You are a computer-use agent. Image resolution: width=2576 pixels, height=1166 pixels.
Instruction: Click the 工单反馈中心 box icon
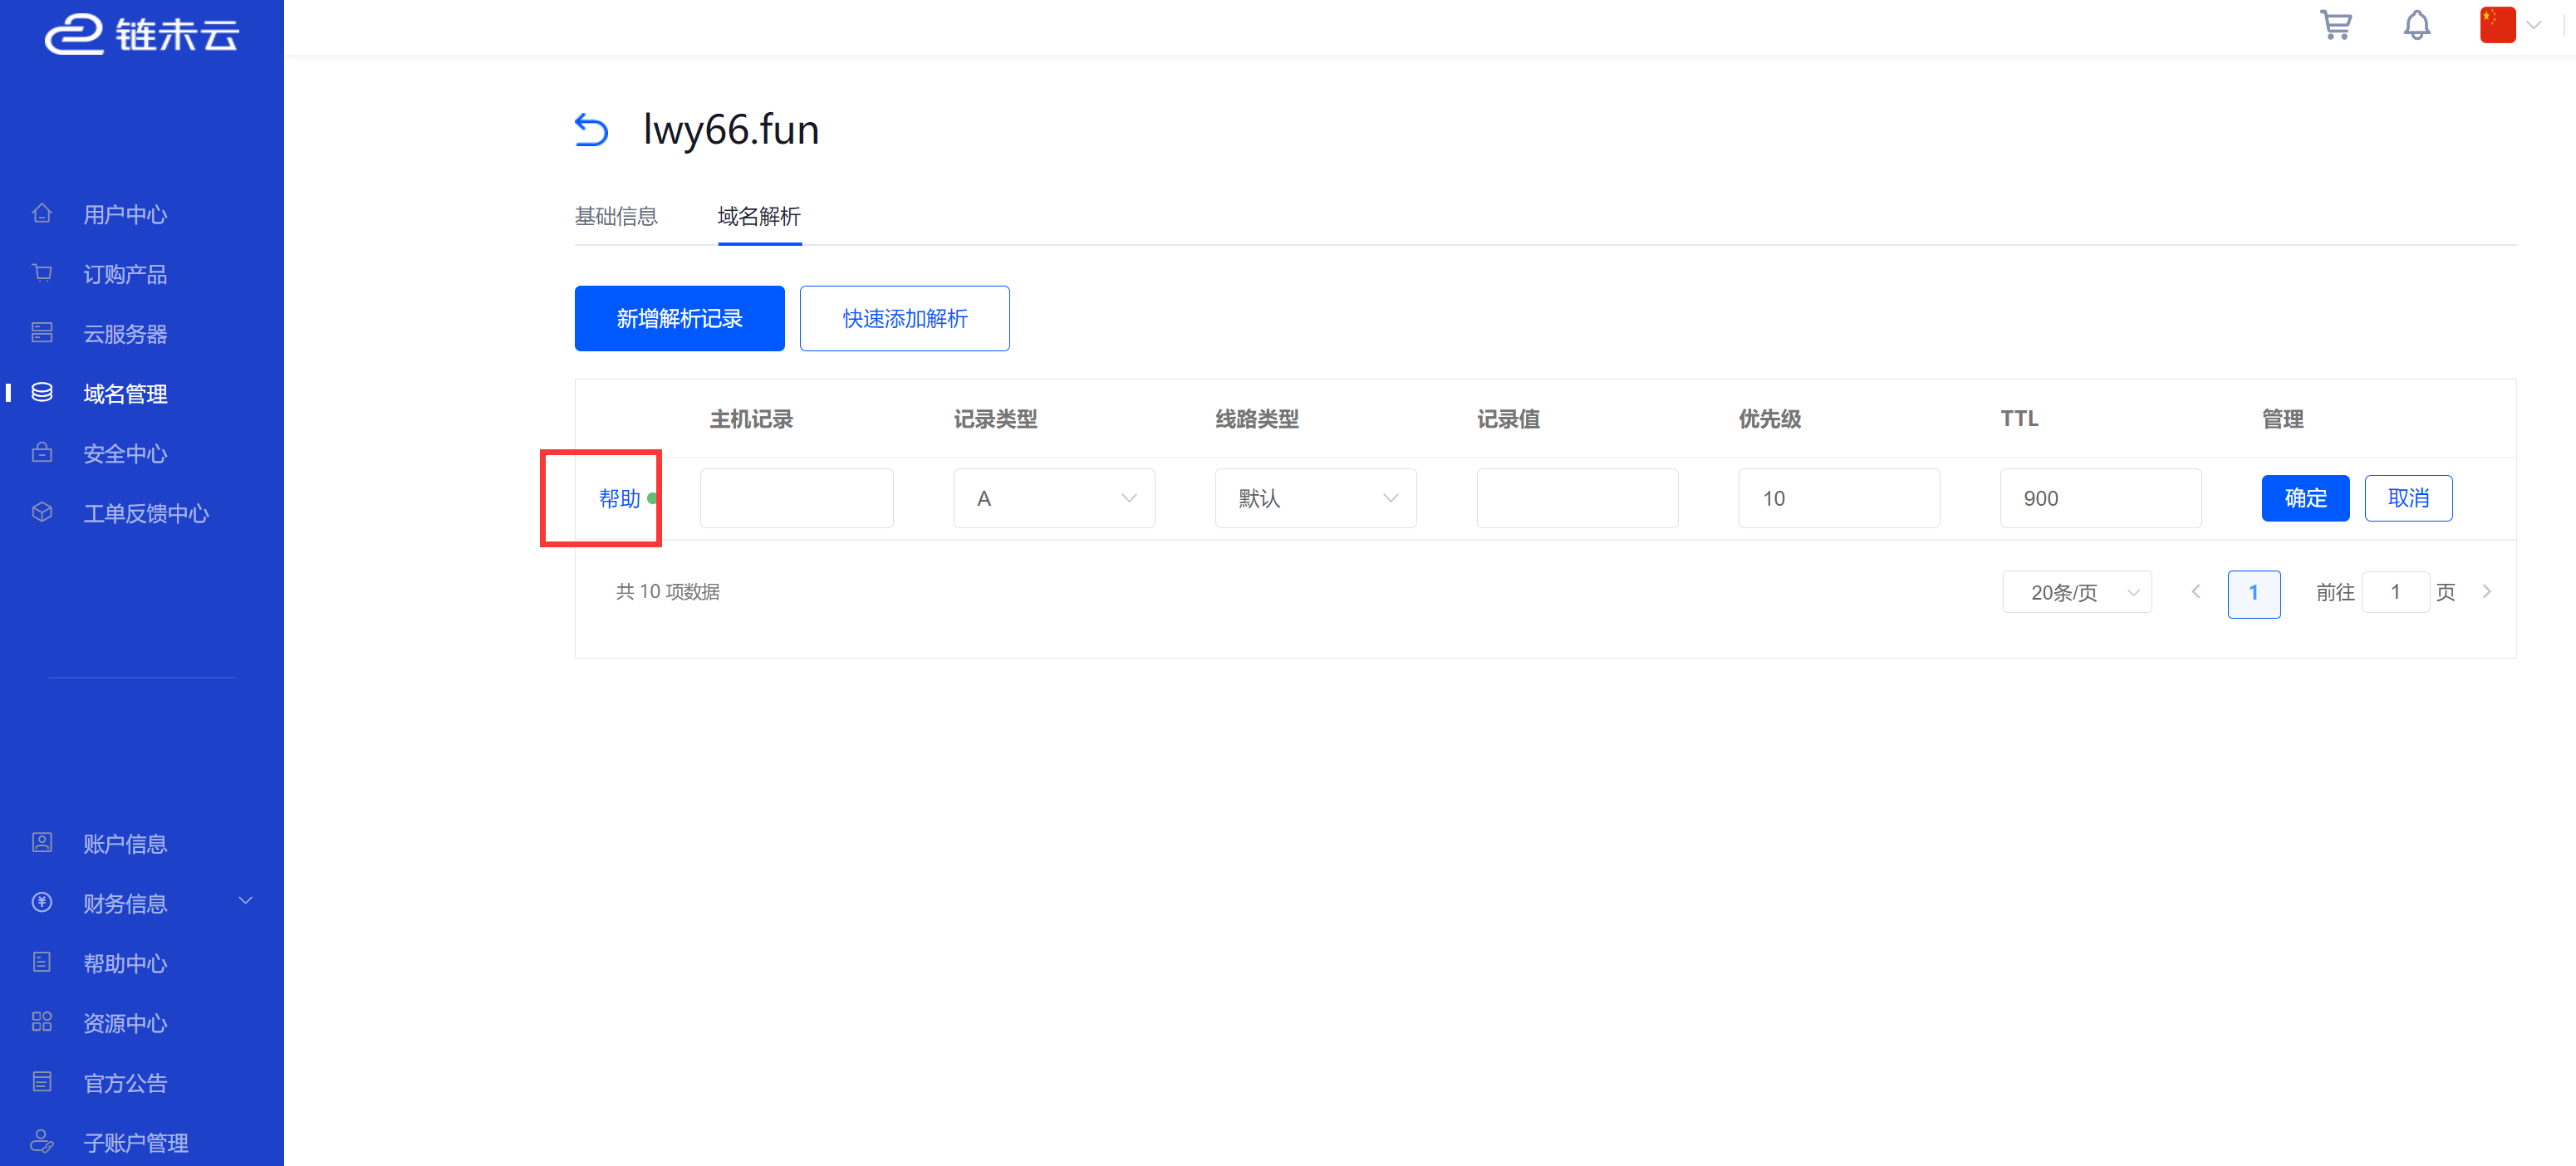[x=42, y=513]
